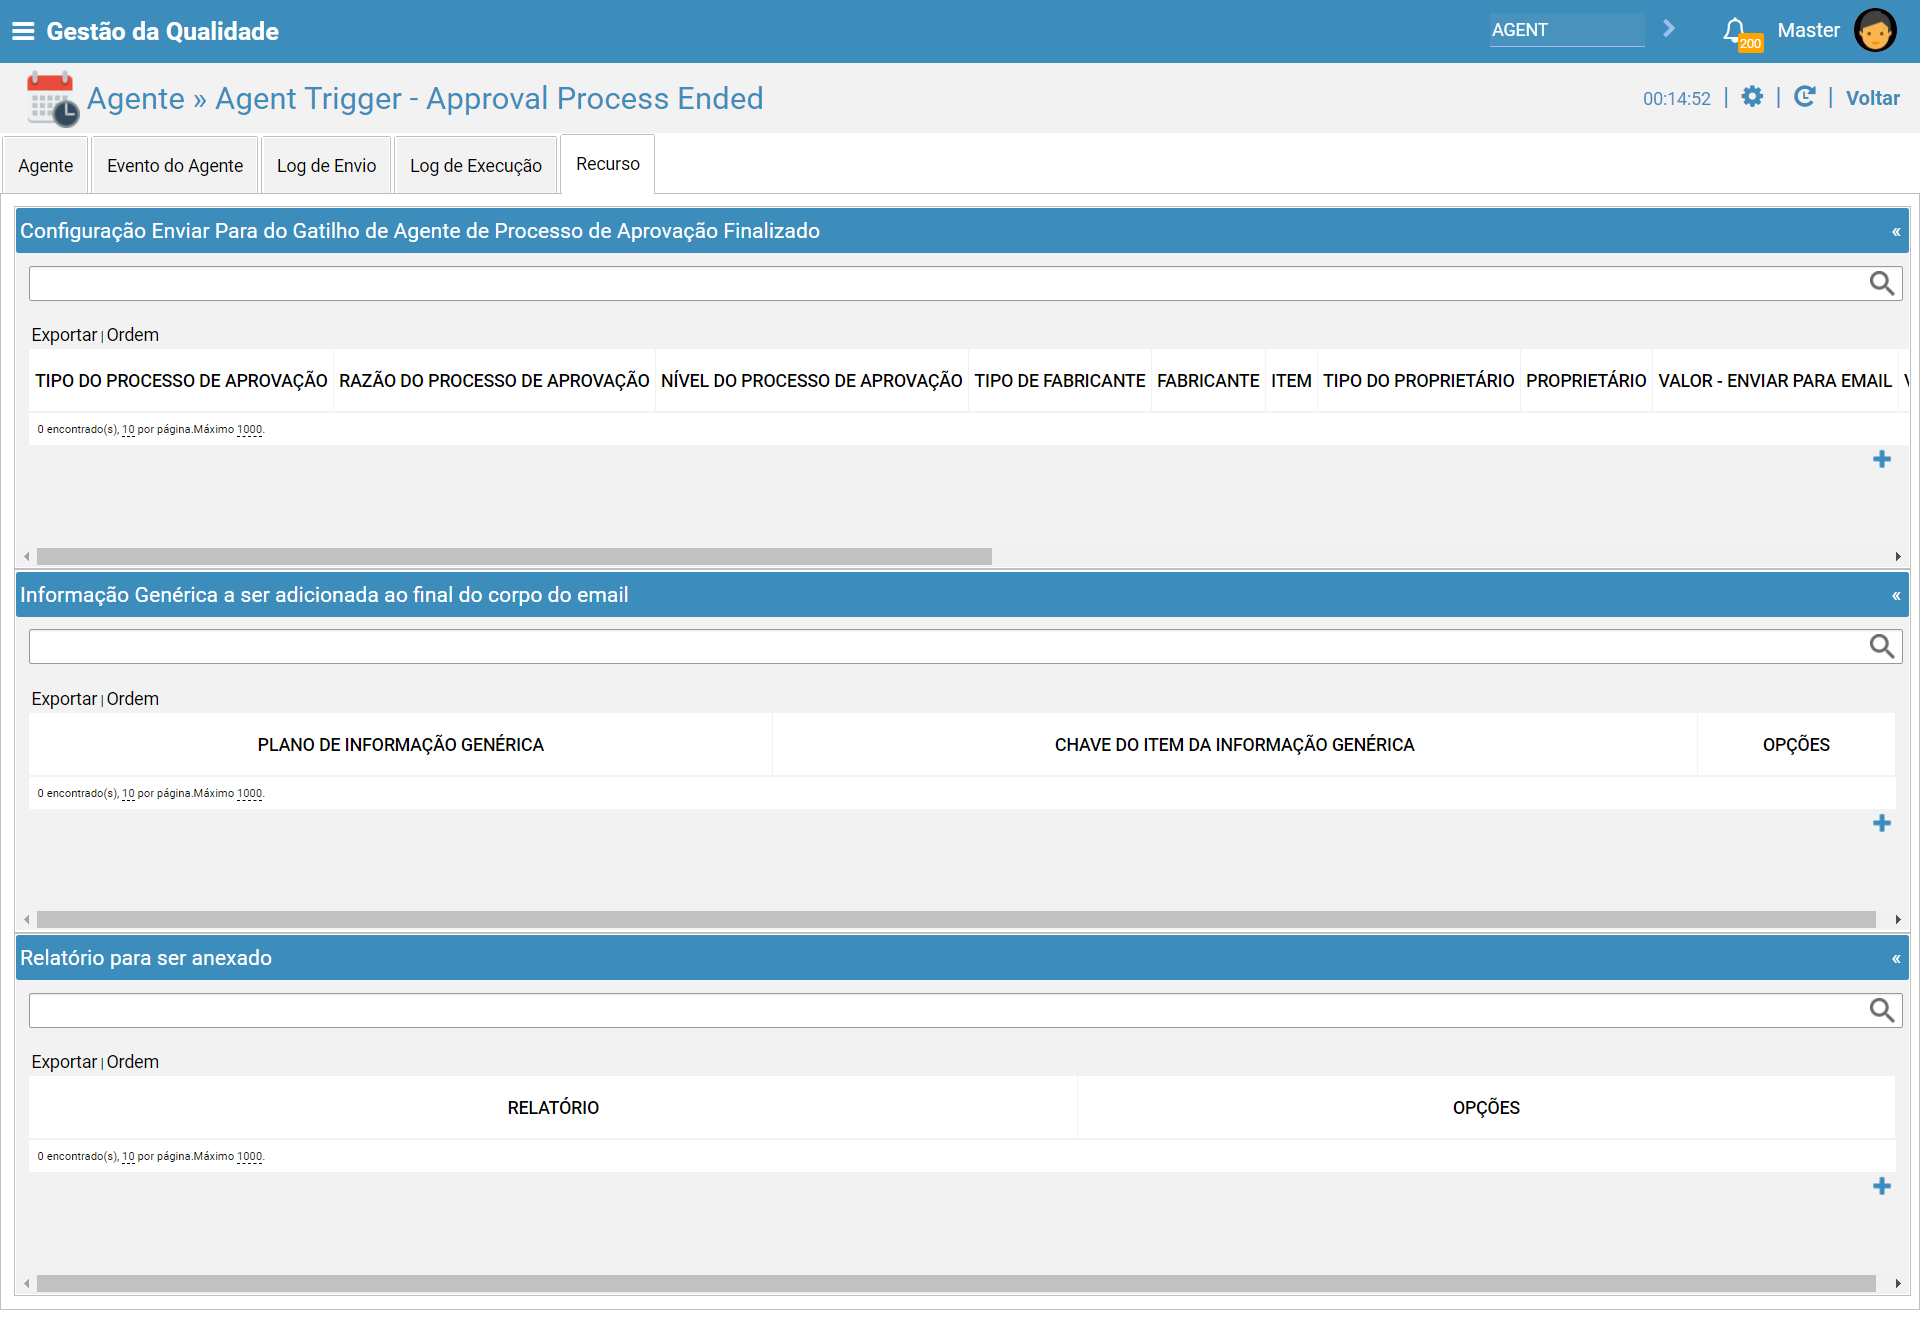1920x1317 pixels.
Task: Click Exportar in Relatório section
Action: pos(64,1062)
